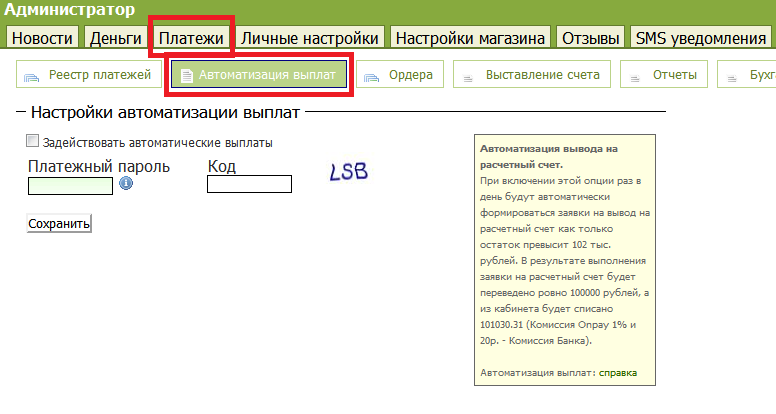Click the Реестр платежей icon

[36, 75]
